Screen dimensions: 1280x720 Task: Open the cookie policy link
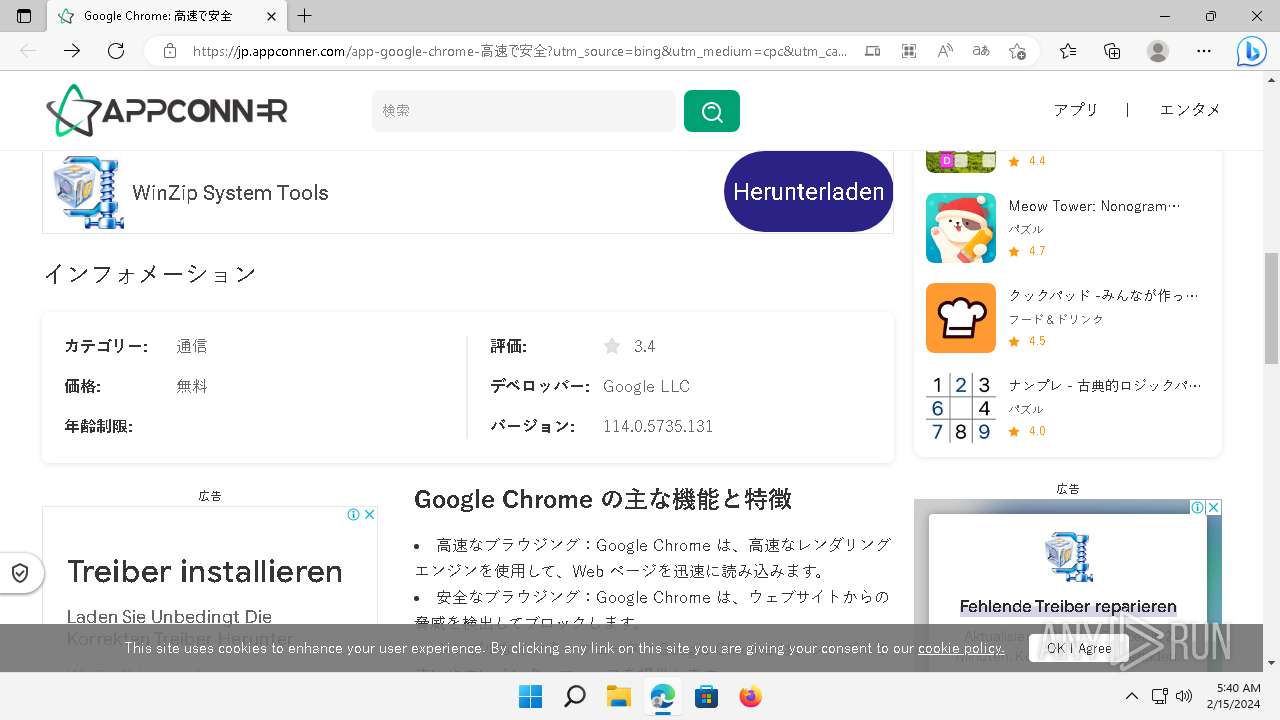961,648
